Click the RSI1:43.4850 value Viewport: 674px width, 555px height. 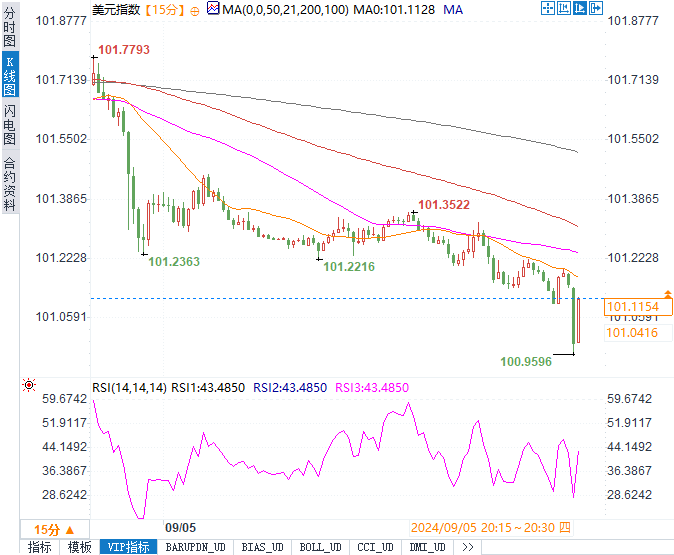click(208, 387)
